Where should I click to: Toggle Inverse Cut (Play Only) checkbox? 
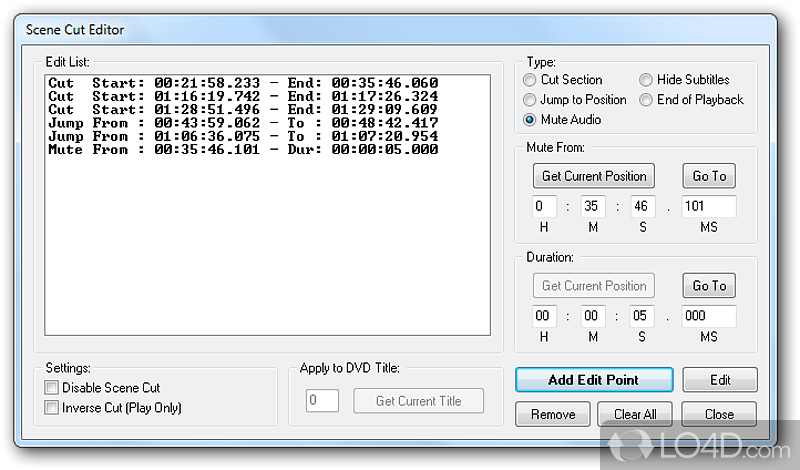[52, 408]
